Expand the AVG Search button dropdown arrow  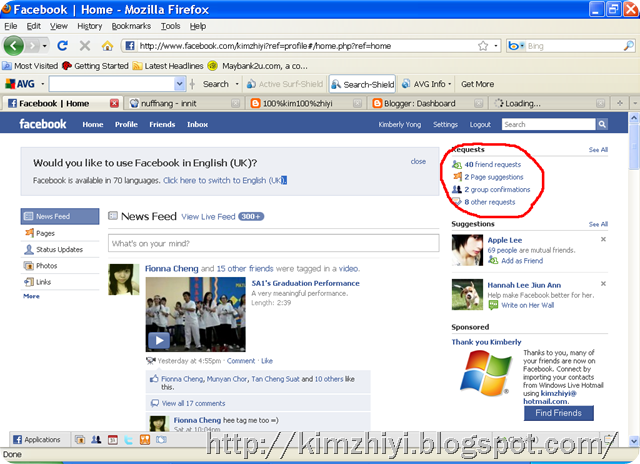(x=237, y=84)
